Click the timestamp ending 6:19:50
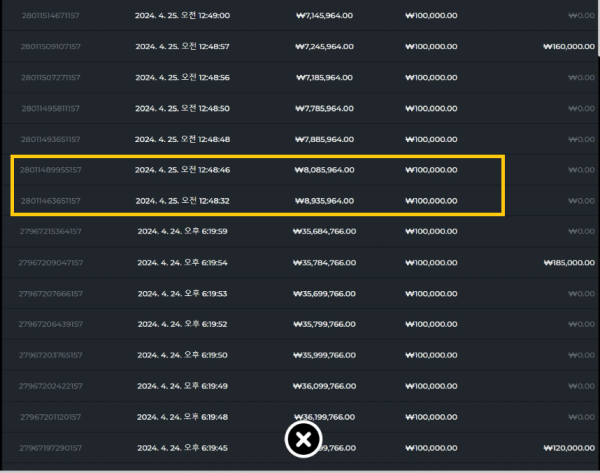 tap(183, 355)
